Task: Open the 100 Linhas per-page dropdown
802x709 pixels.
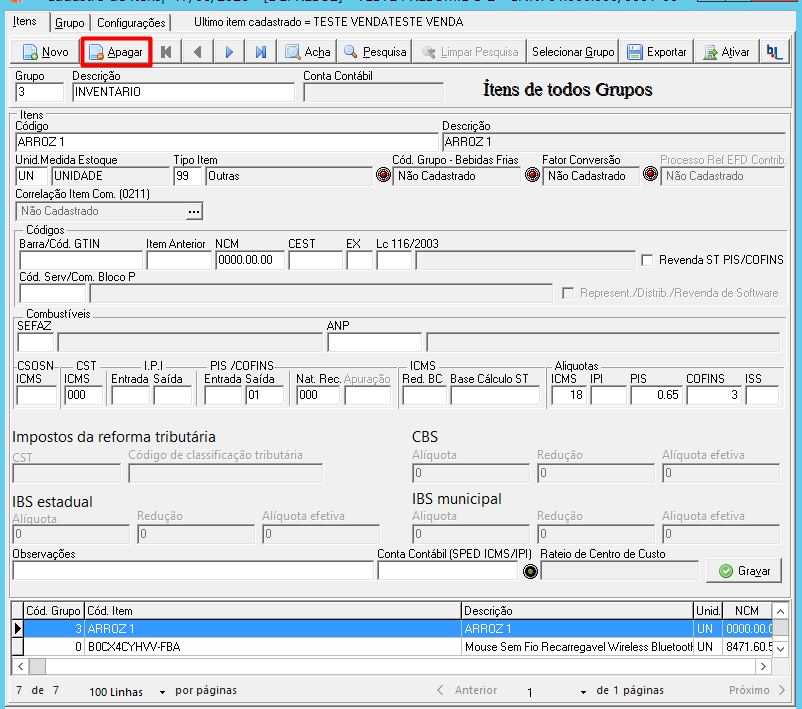Action: click(162, 692)
